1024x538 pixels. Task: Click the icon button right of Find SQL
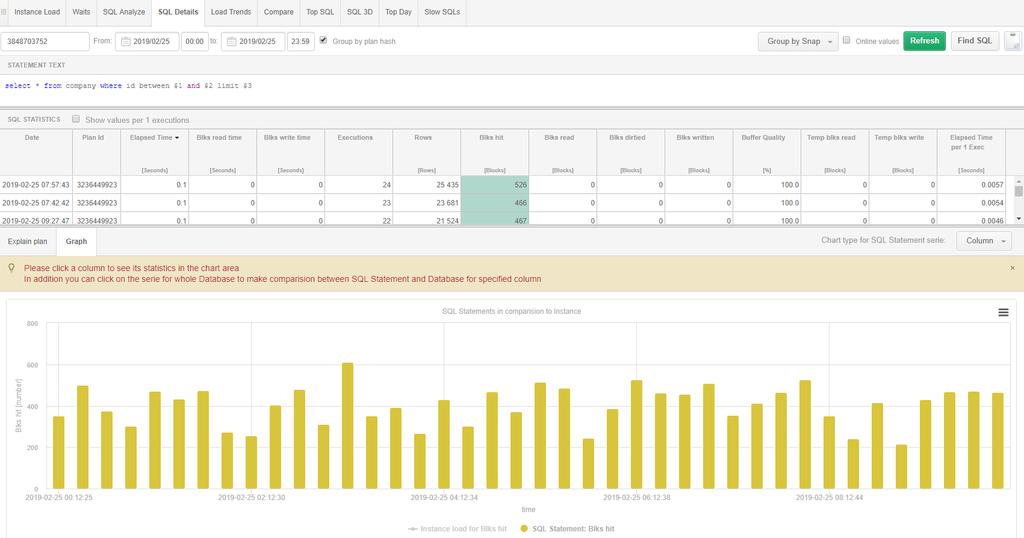click(x=1012, y=41)
